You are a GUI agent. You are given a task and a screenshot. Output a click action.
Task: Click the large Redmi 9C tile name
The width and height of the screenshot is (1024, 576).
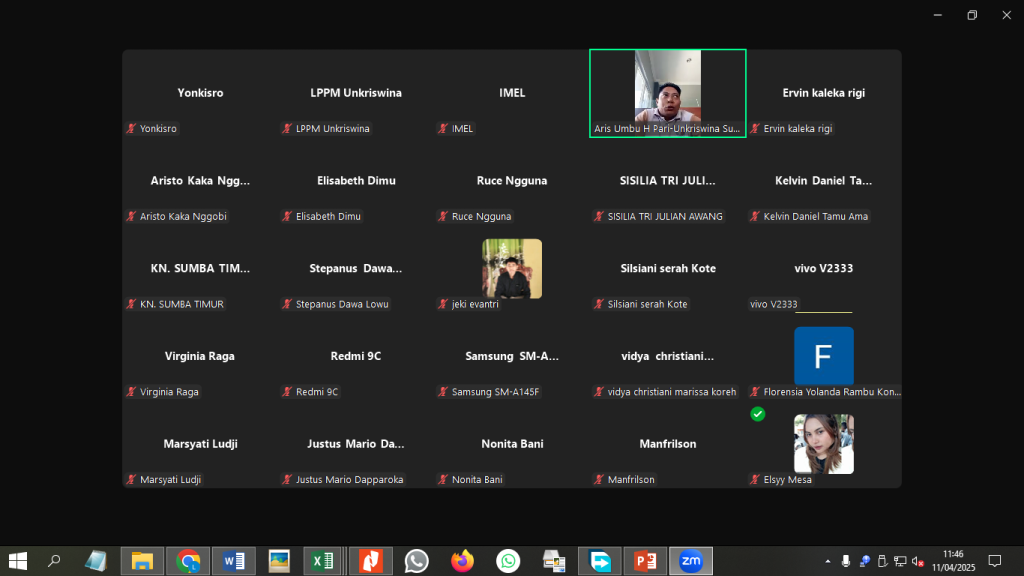[356, 356]
